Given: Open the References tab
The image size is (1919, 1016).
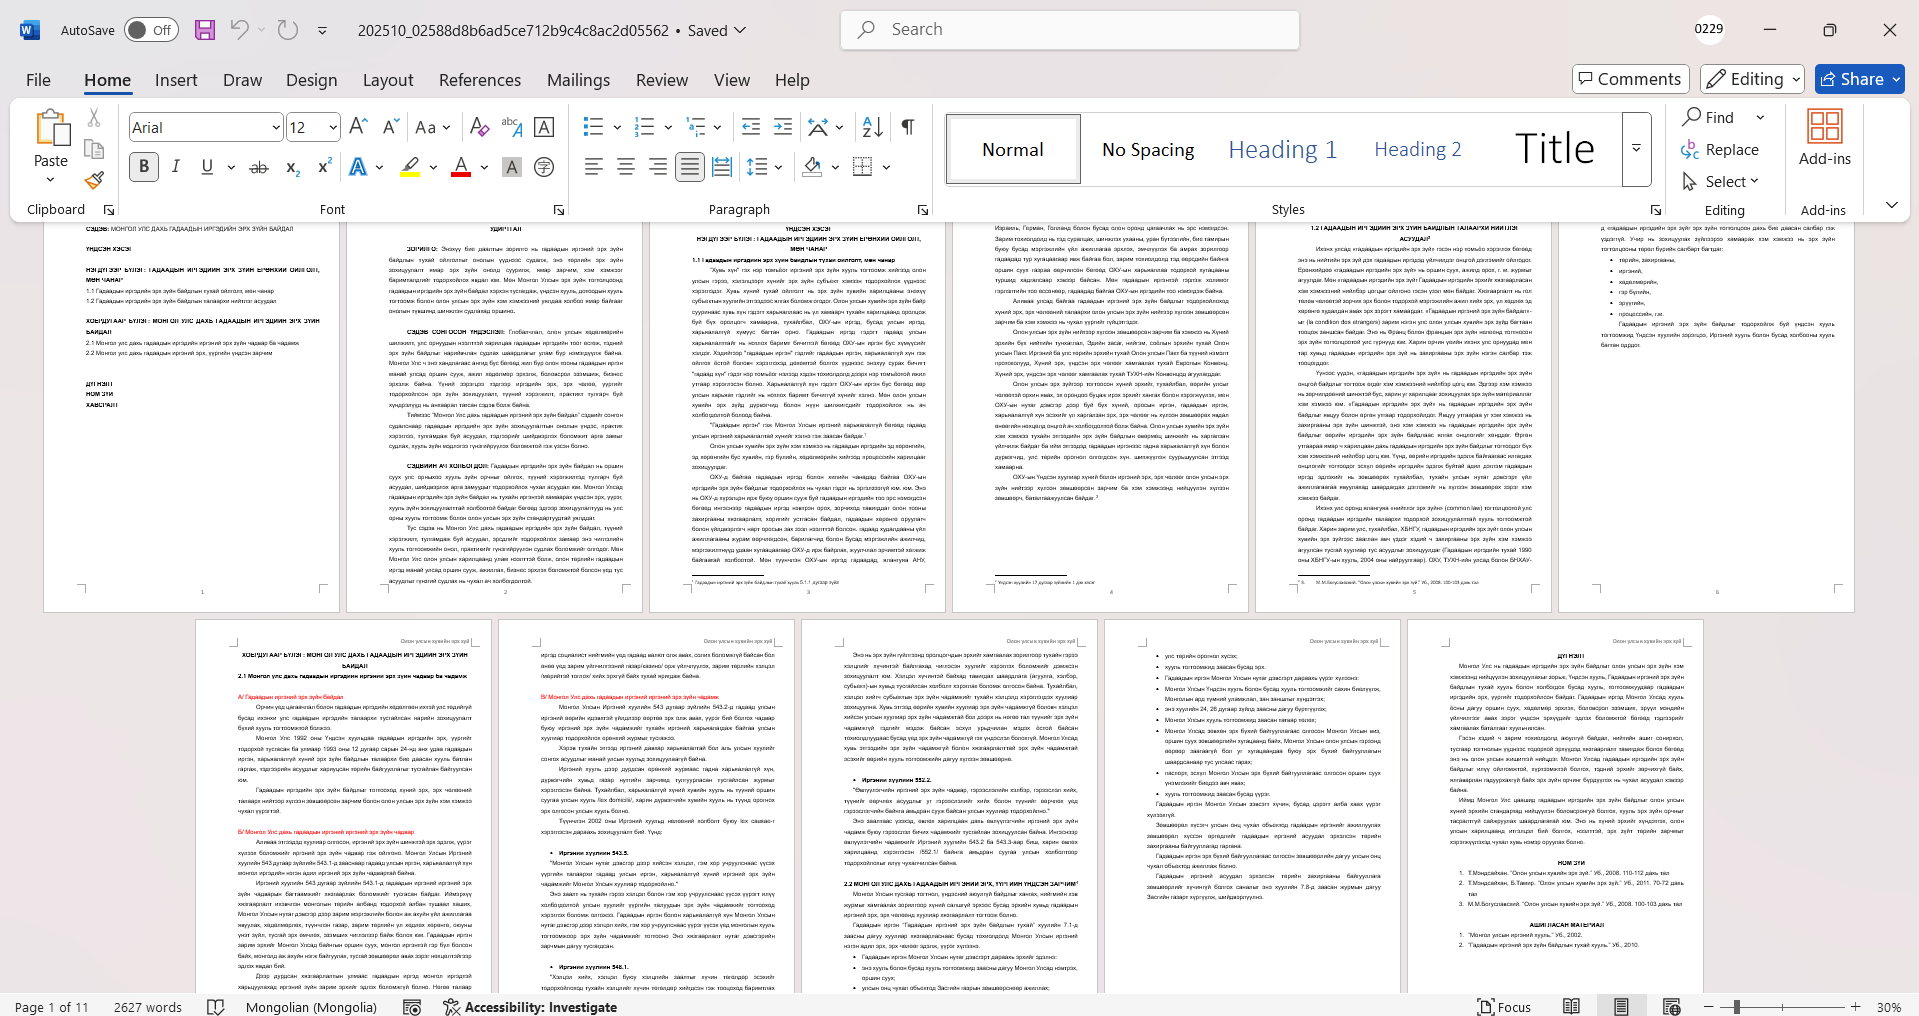Looking at the screenshot, I should click(x=479, y=80).
